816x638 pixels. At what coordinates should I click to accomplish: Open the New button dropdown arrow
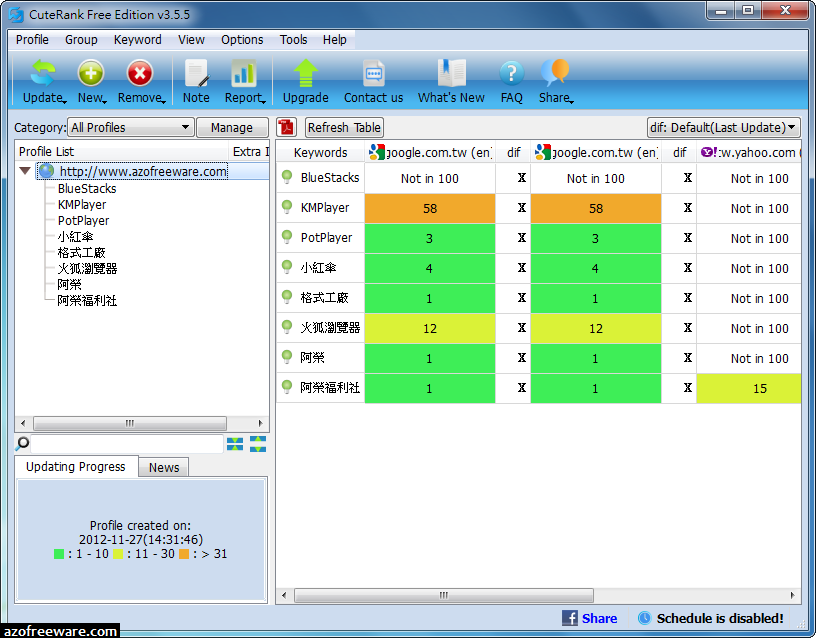(105, 102)
